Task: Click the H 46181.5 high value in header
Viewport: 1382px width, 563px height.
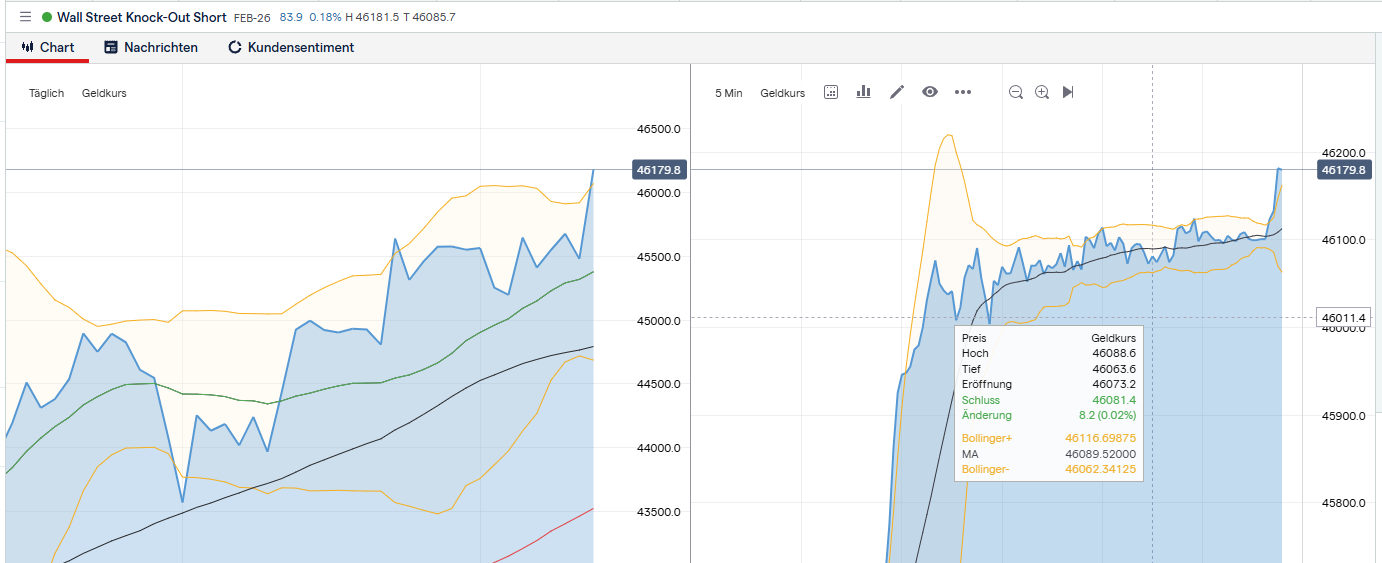Action: [371, 18]
